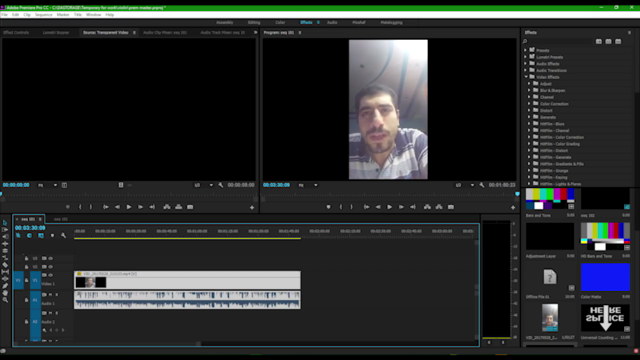Toggle Linked Selection in the timeline

[41, 236]
